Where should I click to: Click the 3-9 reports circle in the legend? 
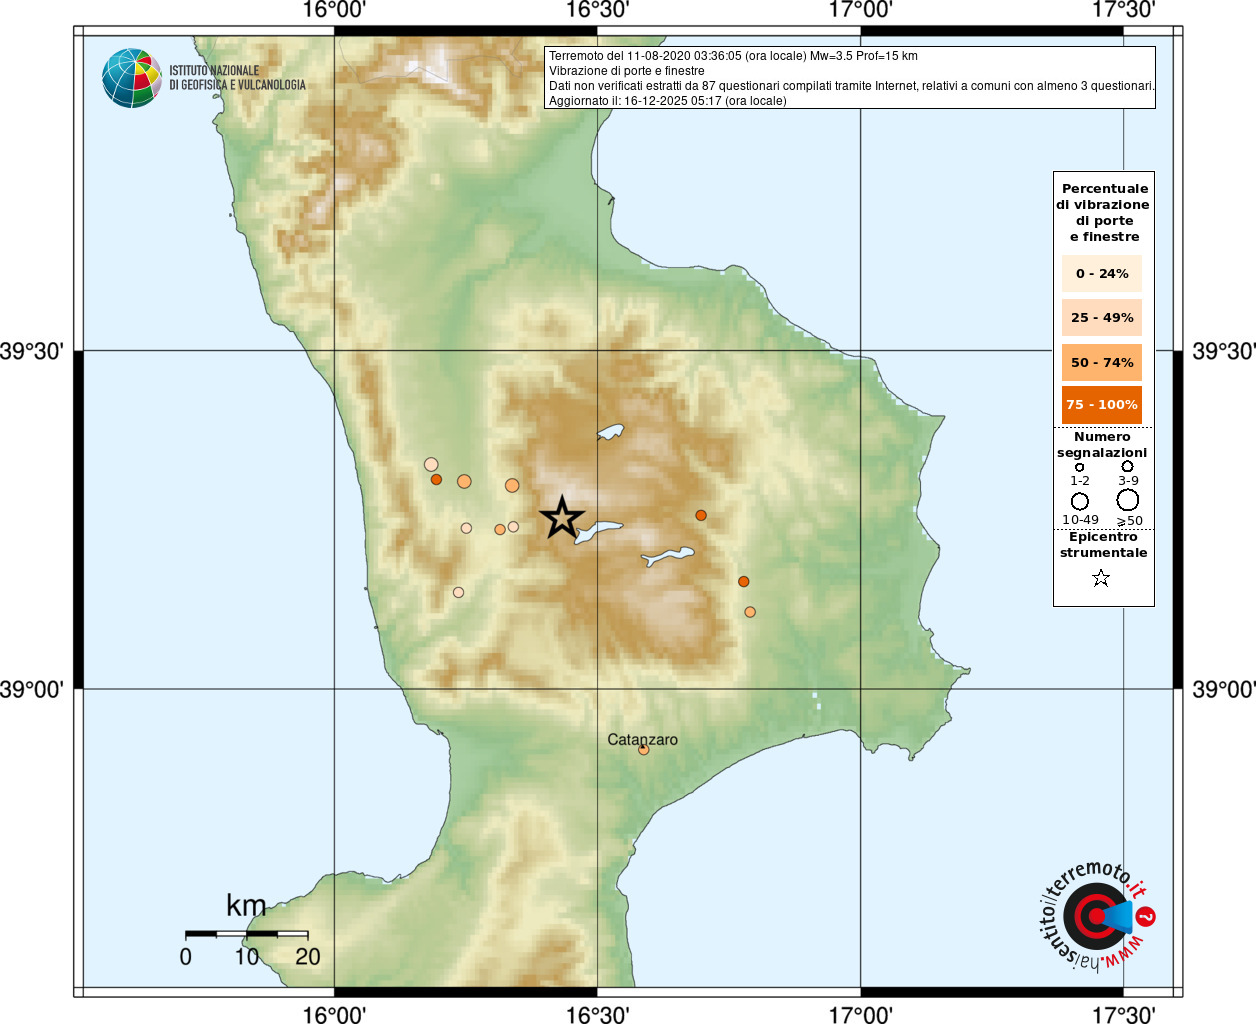point(1127,466)
